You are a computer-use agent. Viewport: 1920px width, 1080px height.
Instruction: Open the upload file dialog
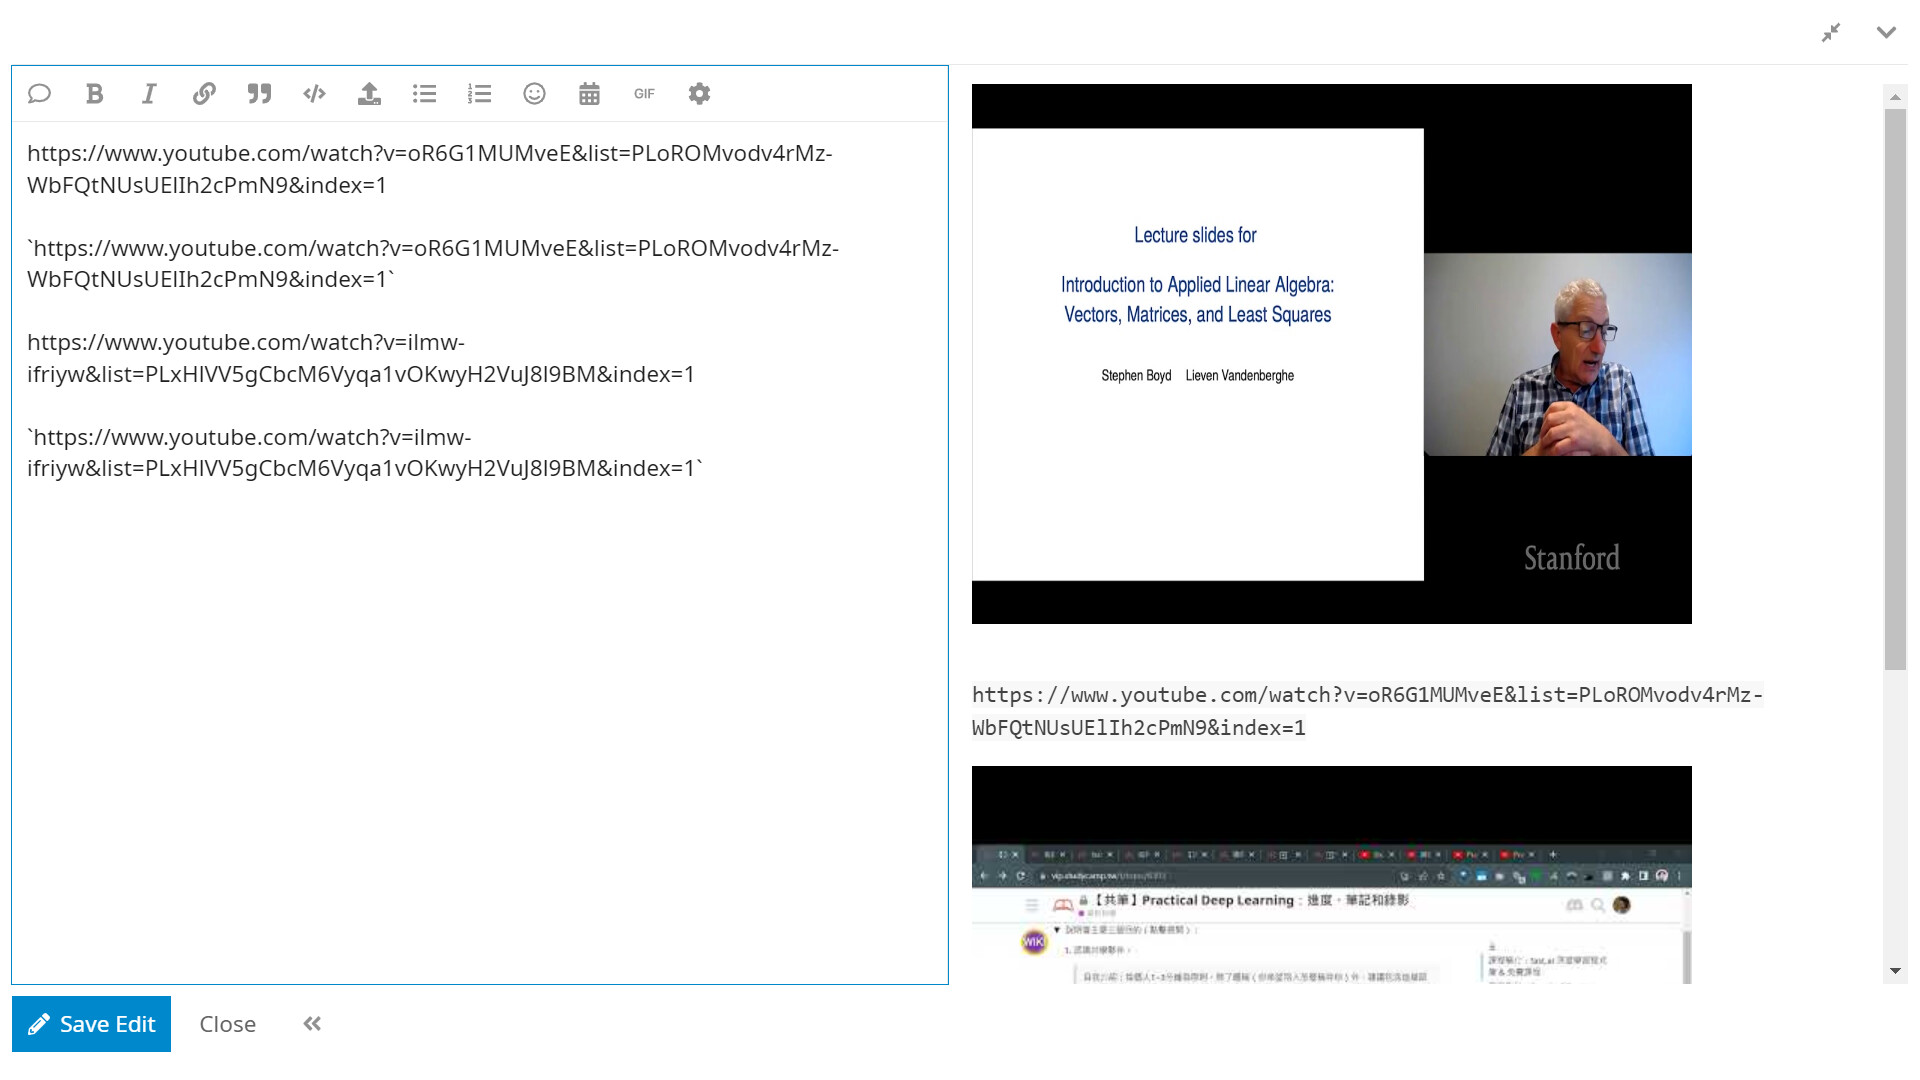click(369, 94)
